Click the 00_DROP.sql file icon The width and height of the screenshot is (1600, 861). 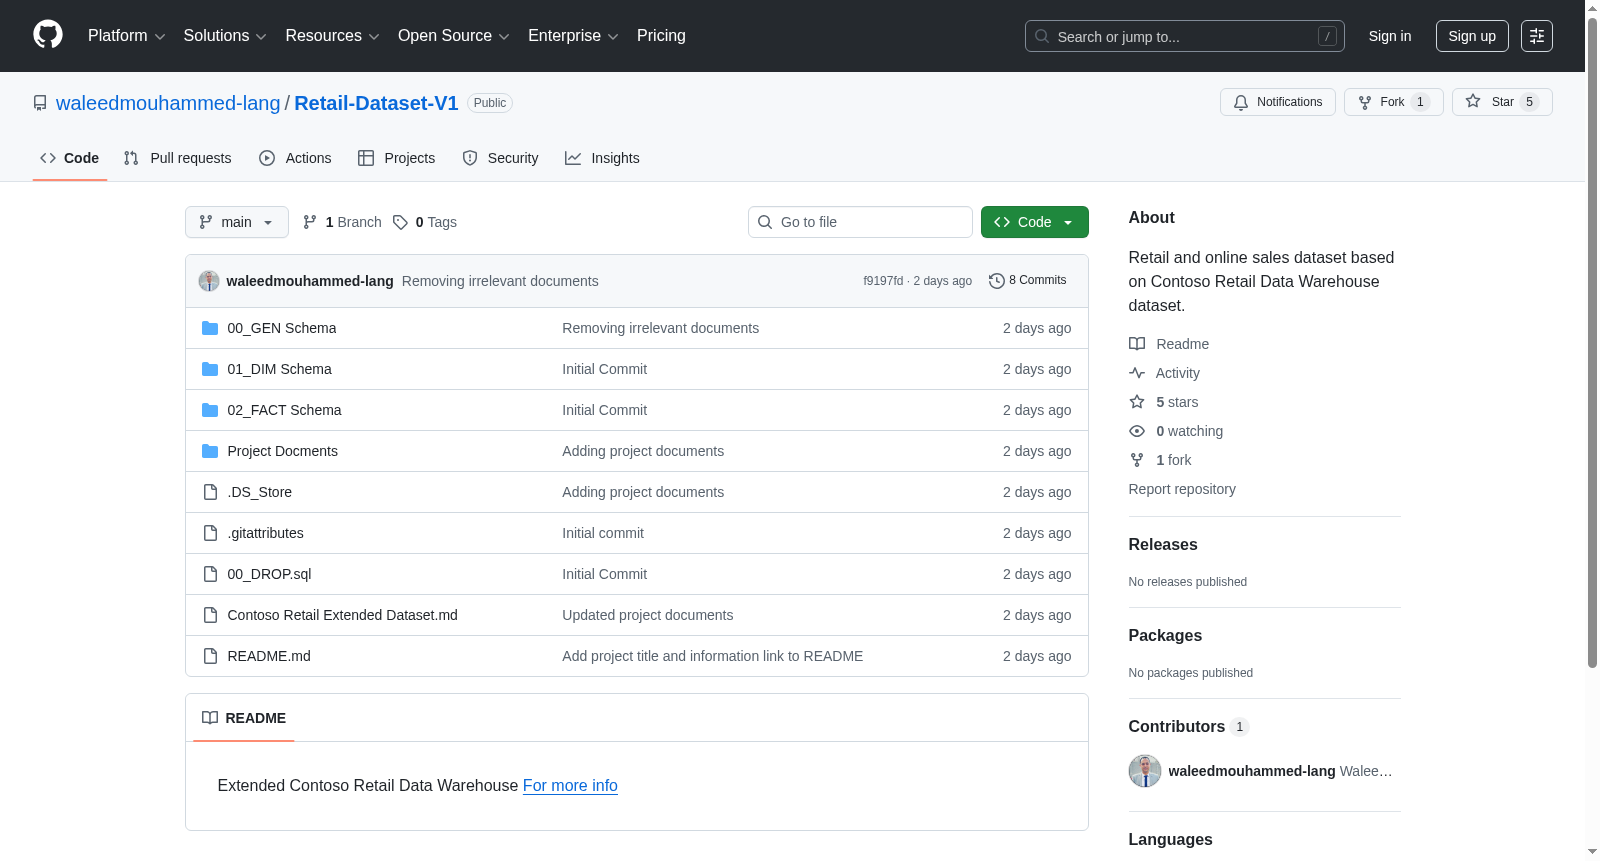(x=210, y=574)
